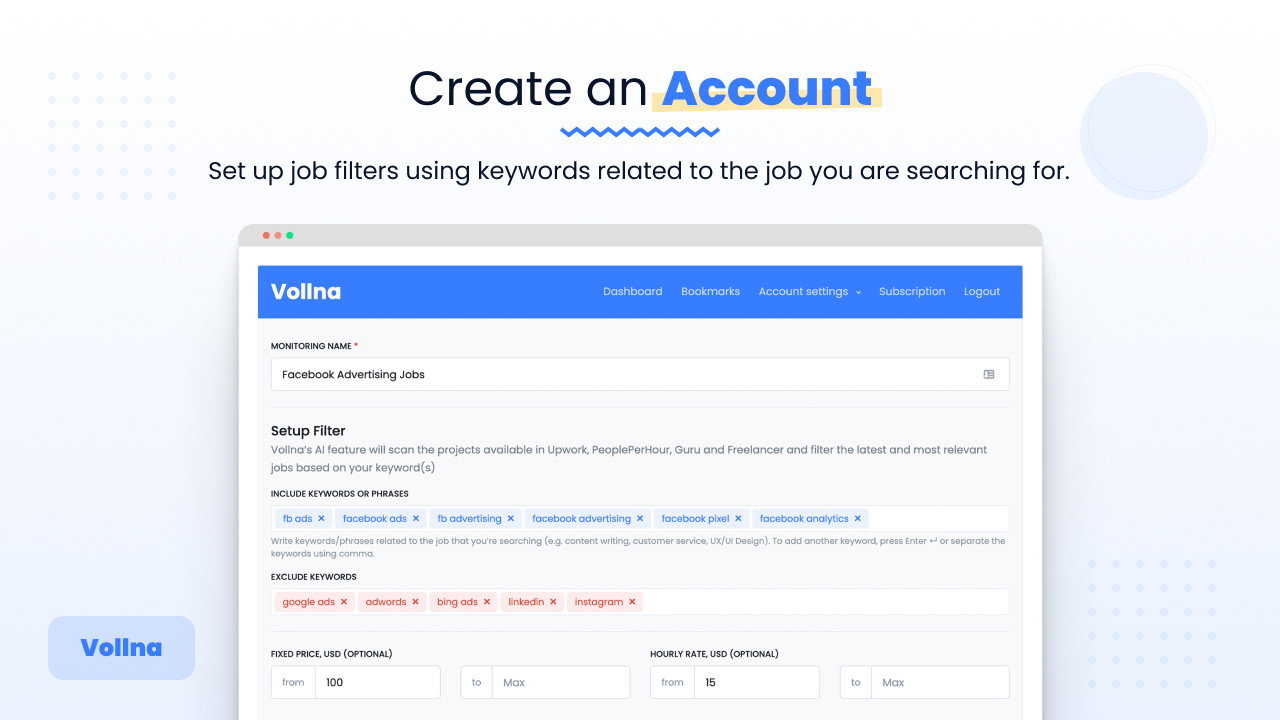Focus the hourly rate 'from' field
This screenshot has height=720, width=1280.
(x=756, y=683)
